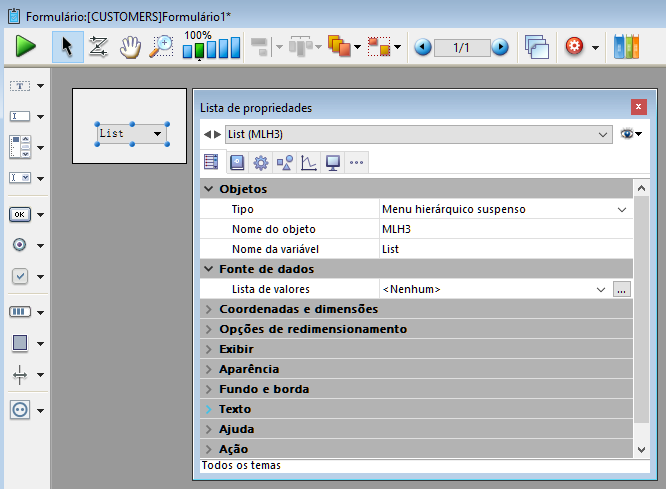Click the ellipsis button beside Lista de valores
Screen dimensions: 666x489
pos(622,289)
